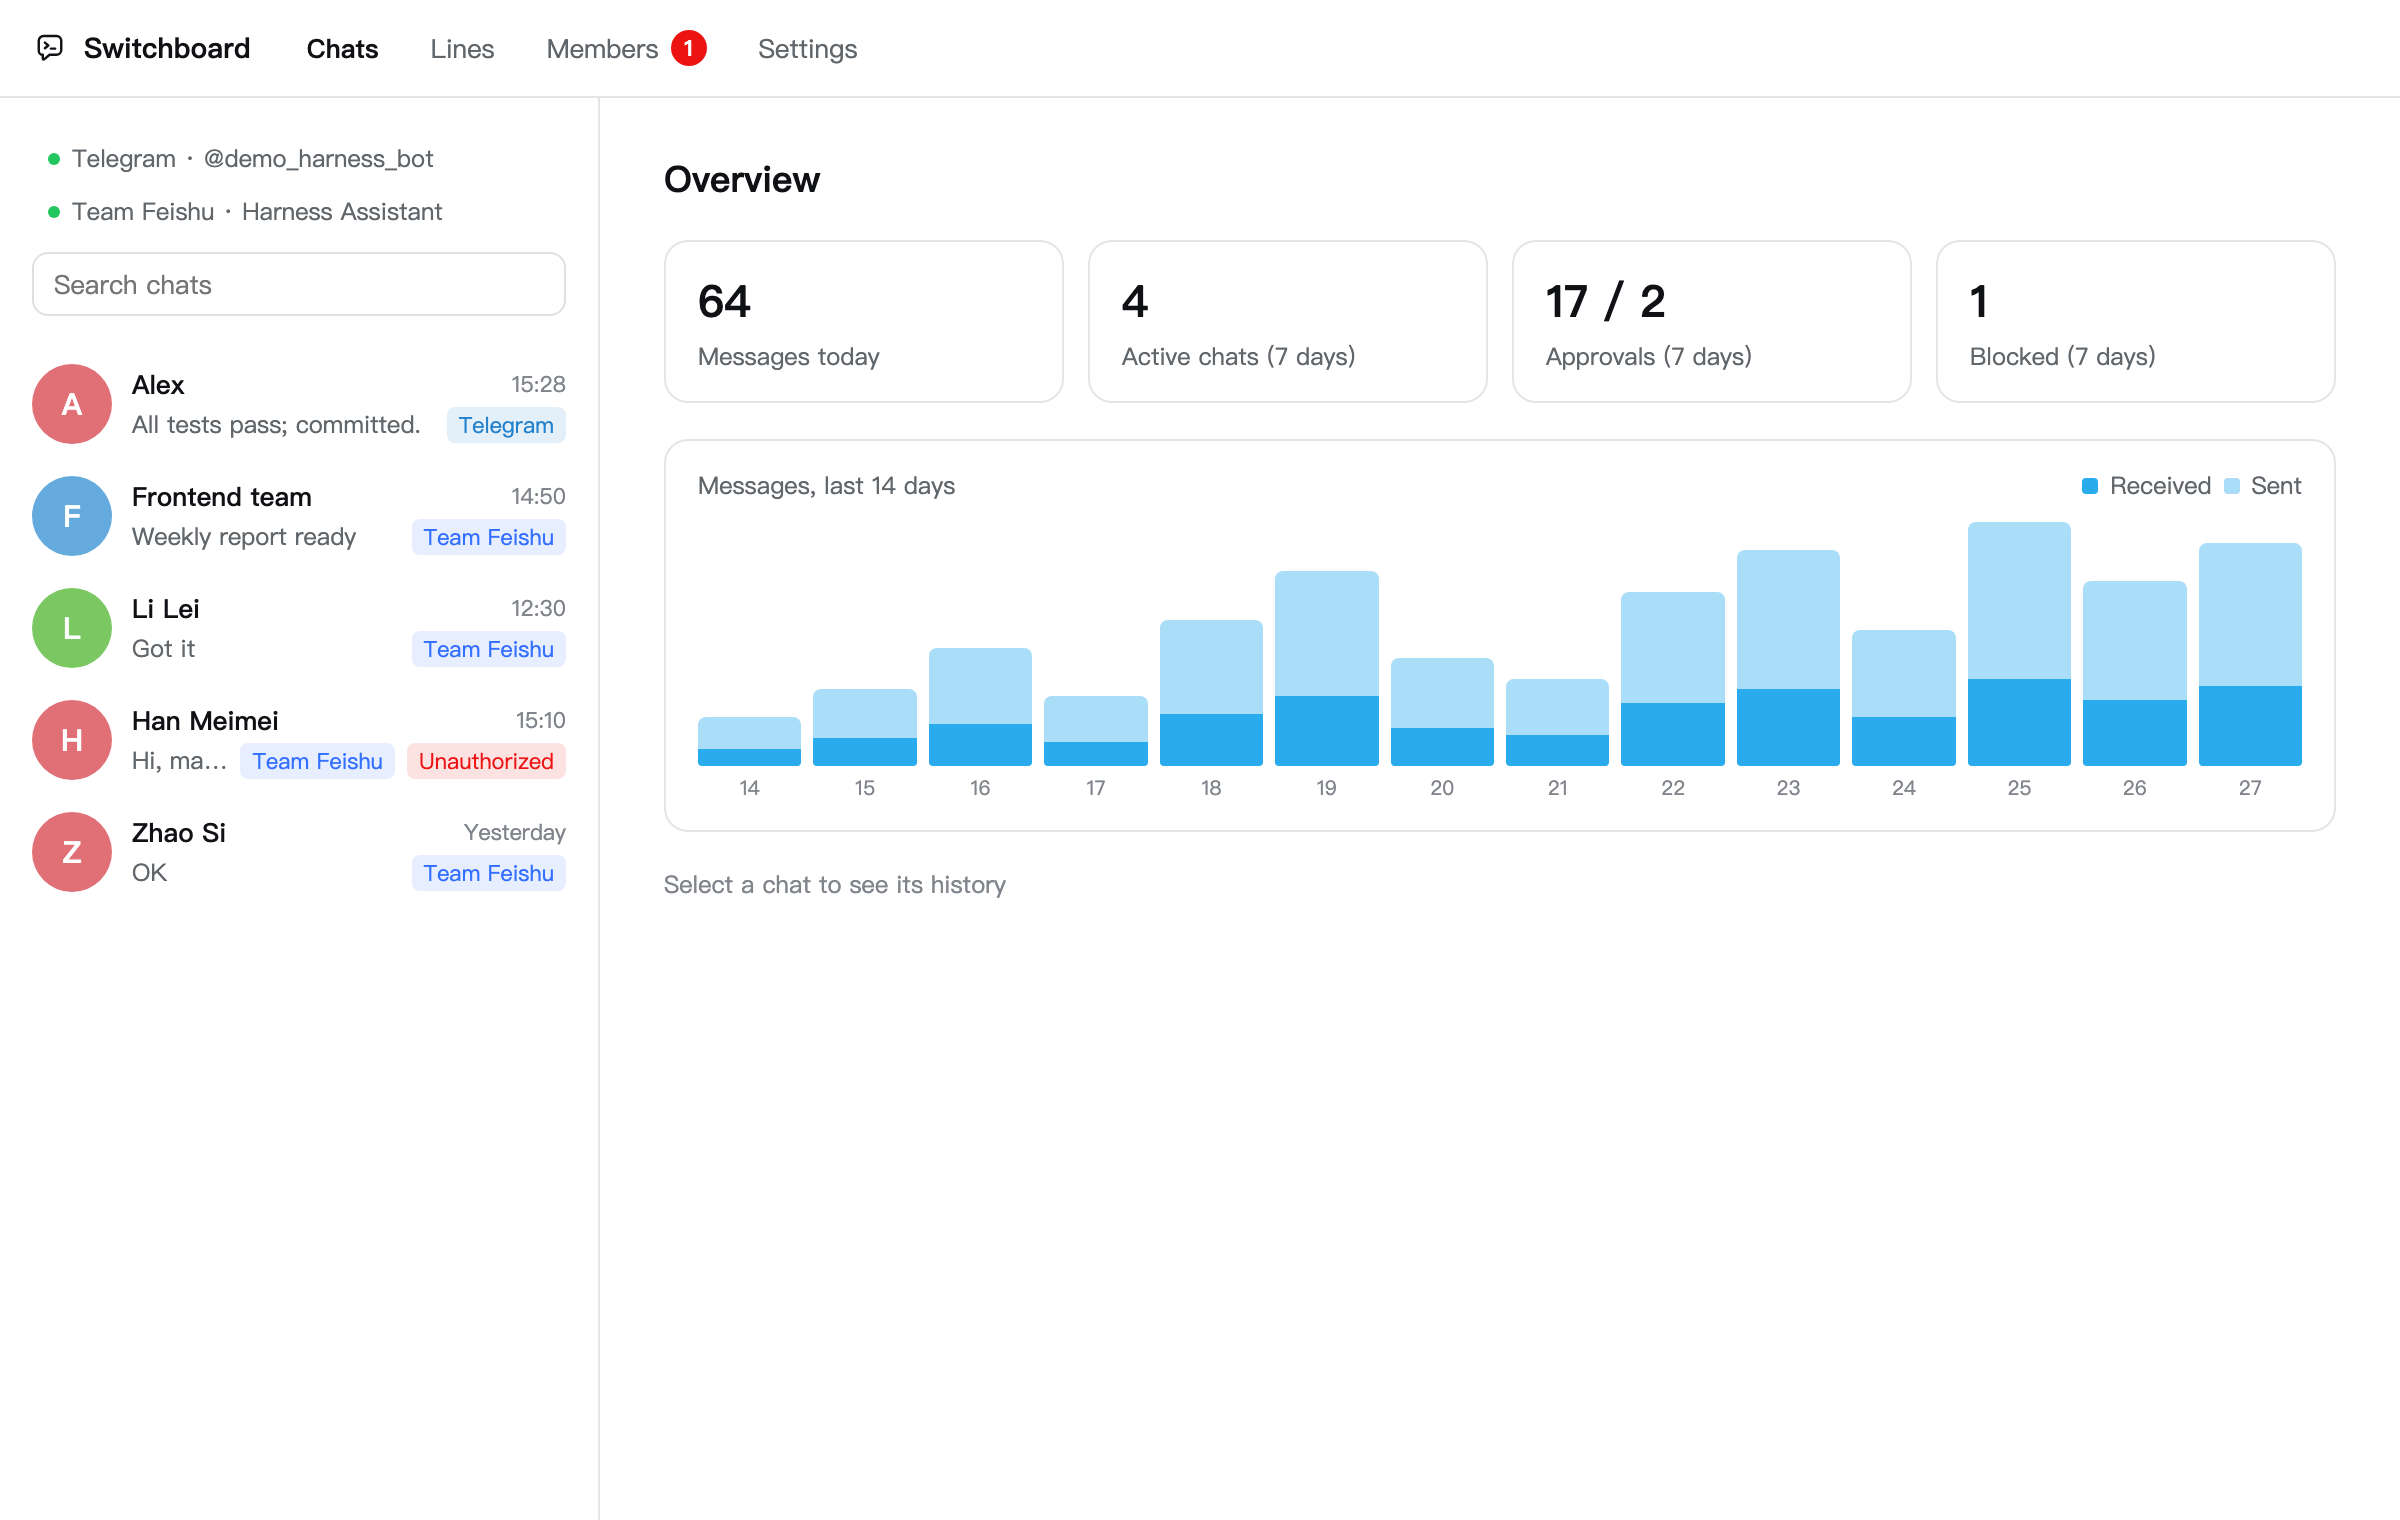
Task: Click the Team Feishu tag on Frontend team
Action: pos(489,537)
